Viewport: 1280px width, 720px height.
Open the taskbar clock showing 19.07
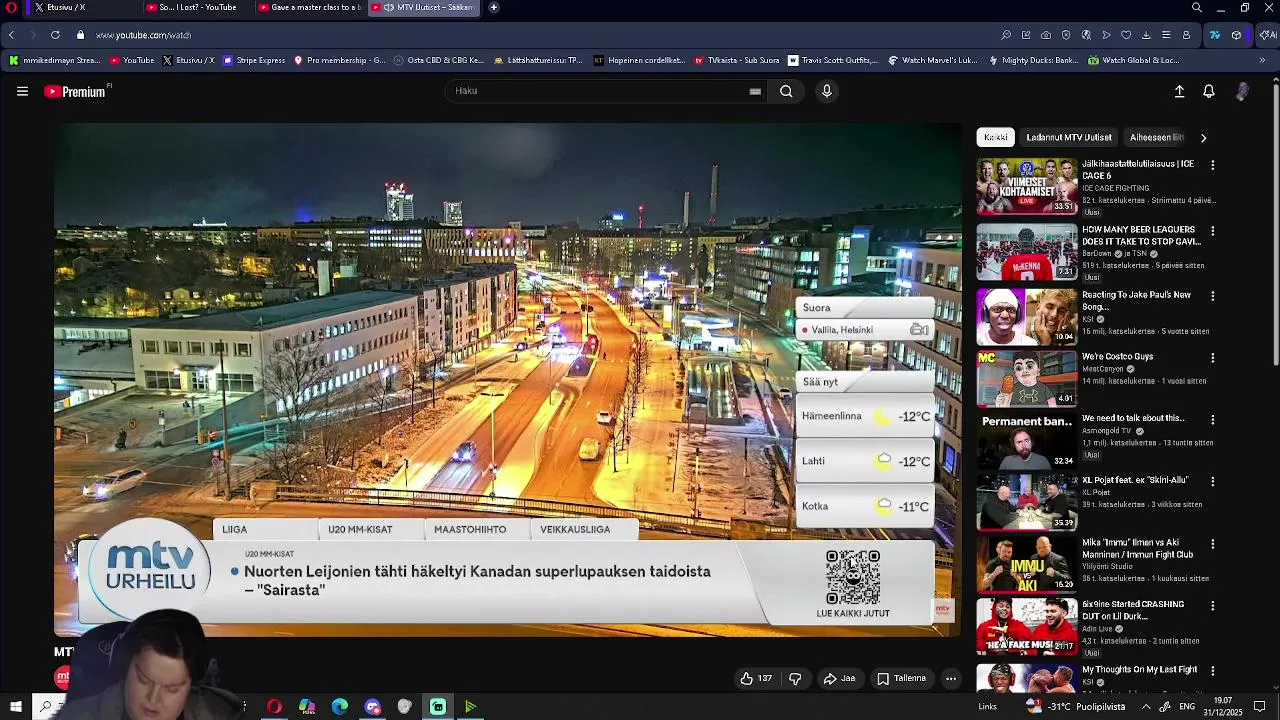tap(1222, 707)
